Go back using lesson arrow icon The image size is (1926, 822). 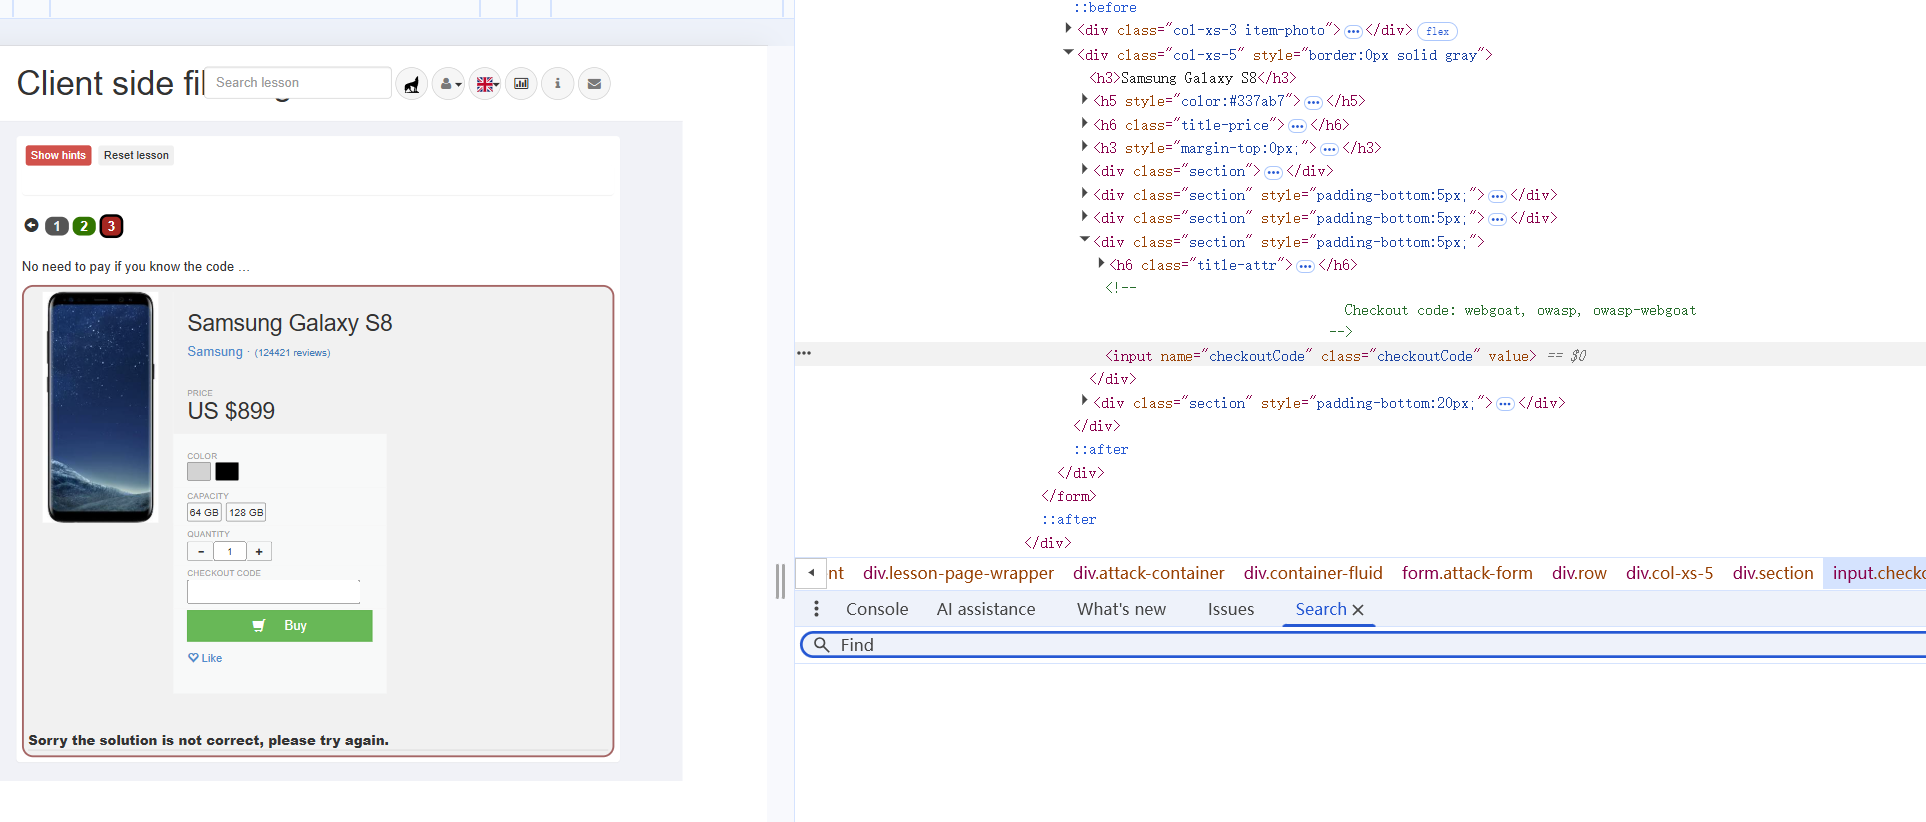click(31, 226)
